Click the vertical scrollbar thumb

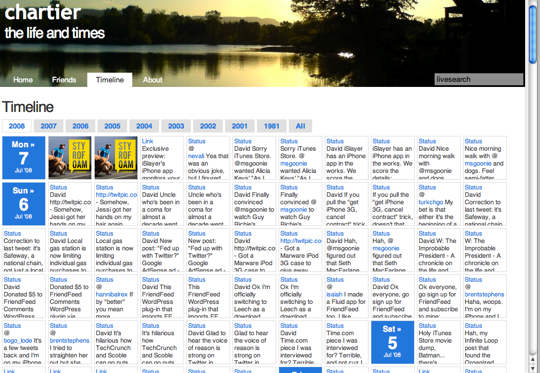(x=533, y=33)
